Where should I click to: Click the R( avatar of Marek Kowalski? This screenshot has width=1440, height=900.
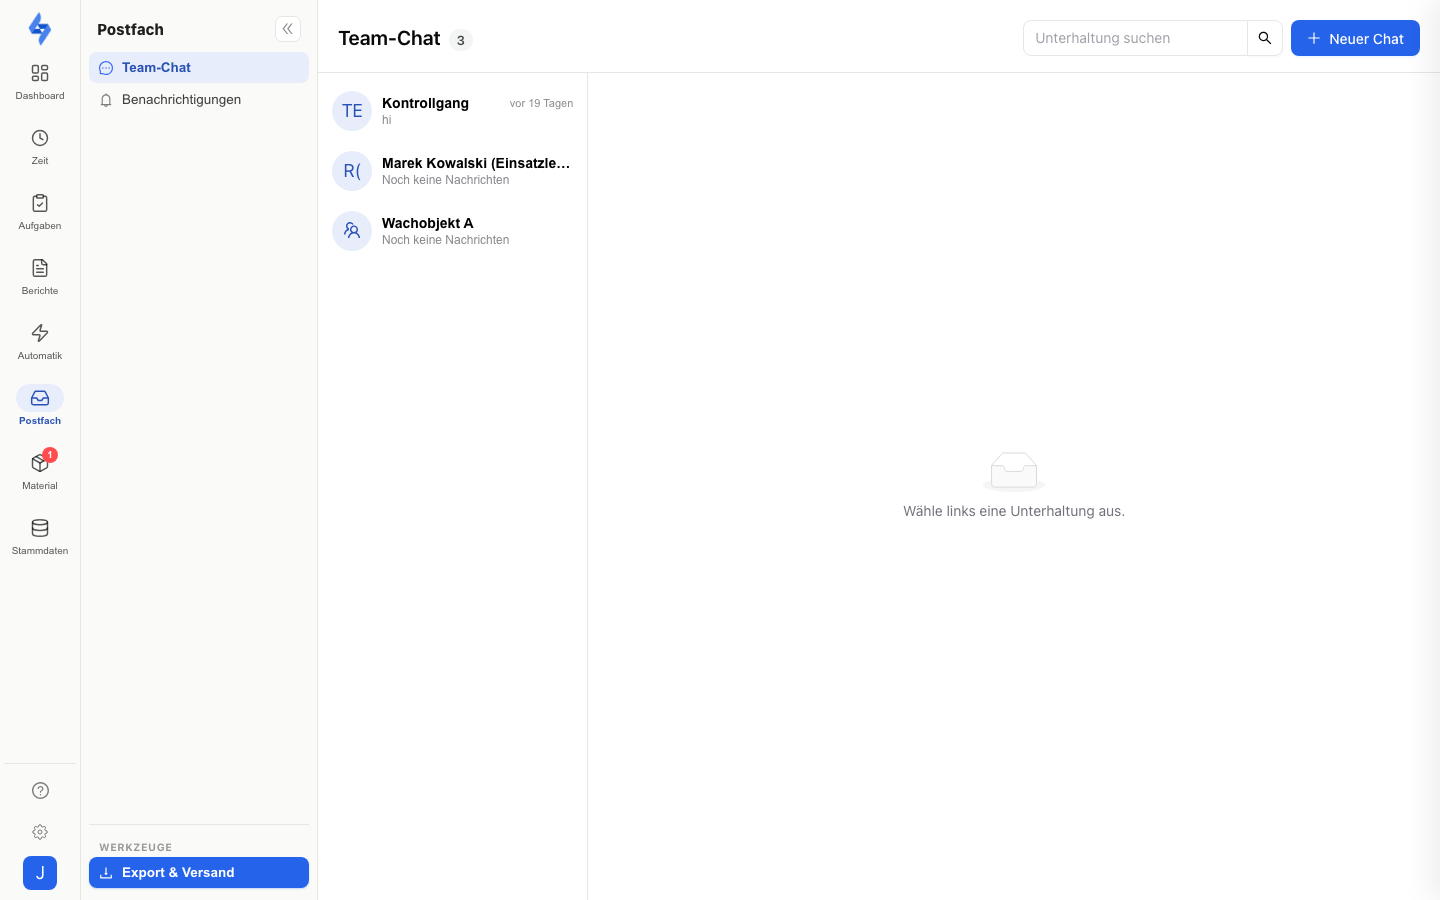(352, 171)
